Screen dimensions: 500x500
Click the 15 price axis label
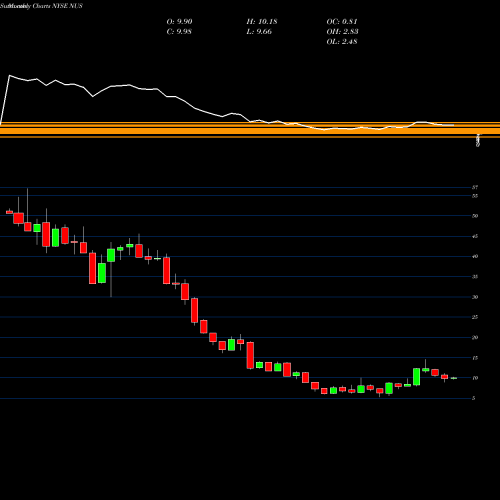[x=475, y=358]
